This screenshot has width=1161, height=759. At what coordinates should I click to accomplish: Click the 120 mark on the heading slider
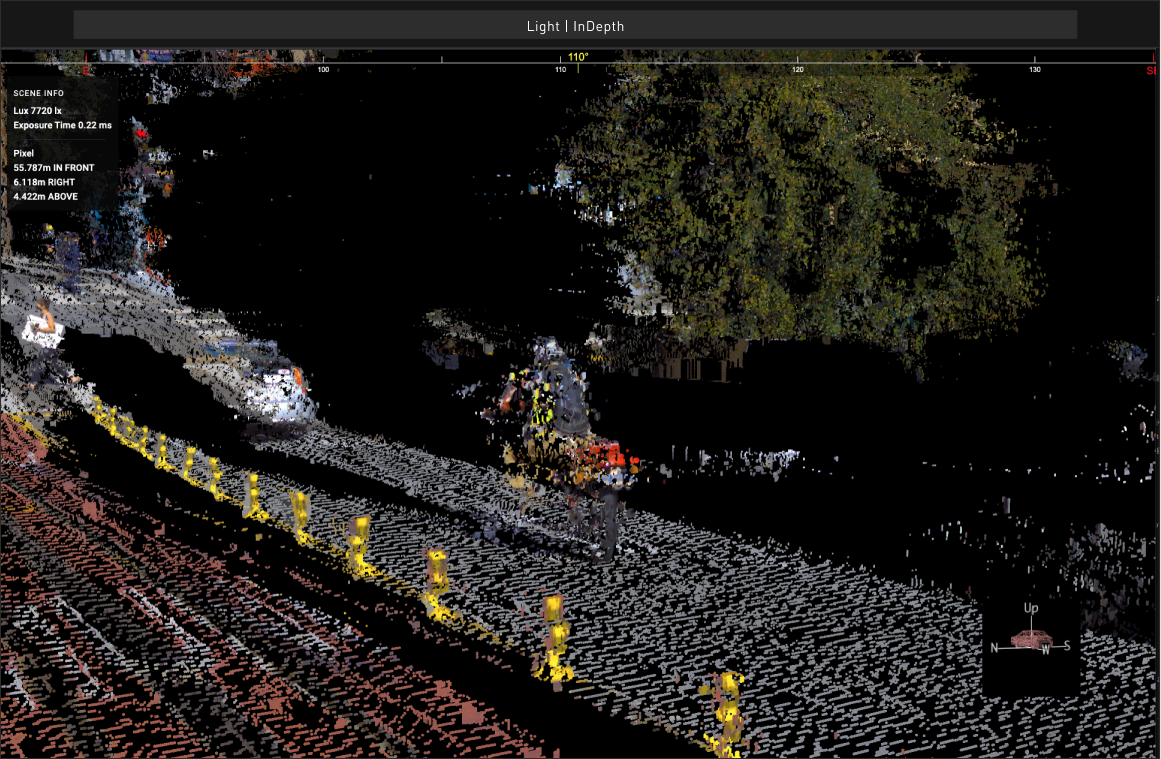click(797, 70)
